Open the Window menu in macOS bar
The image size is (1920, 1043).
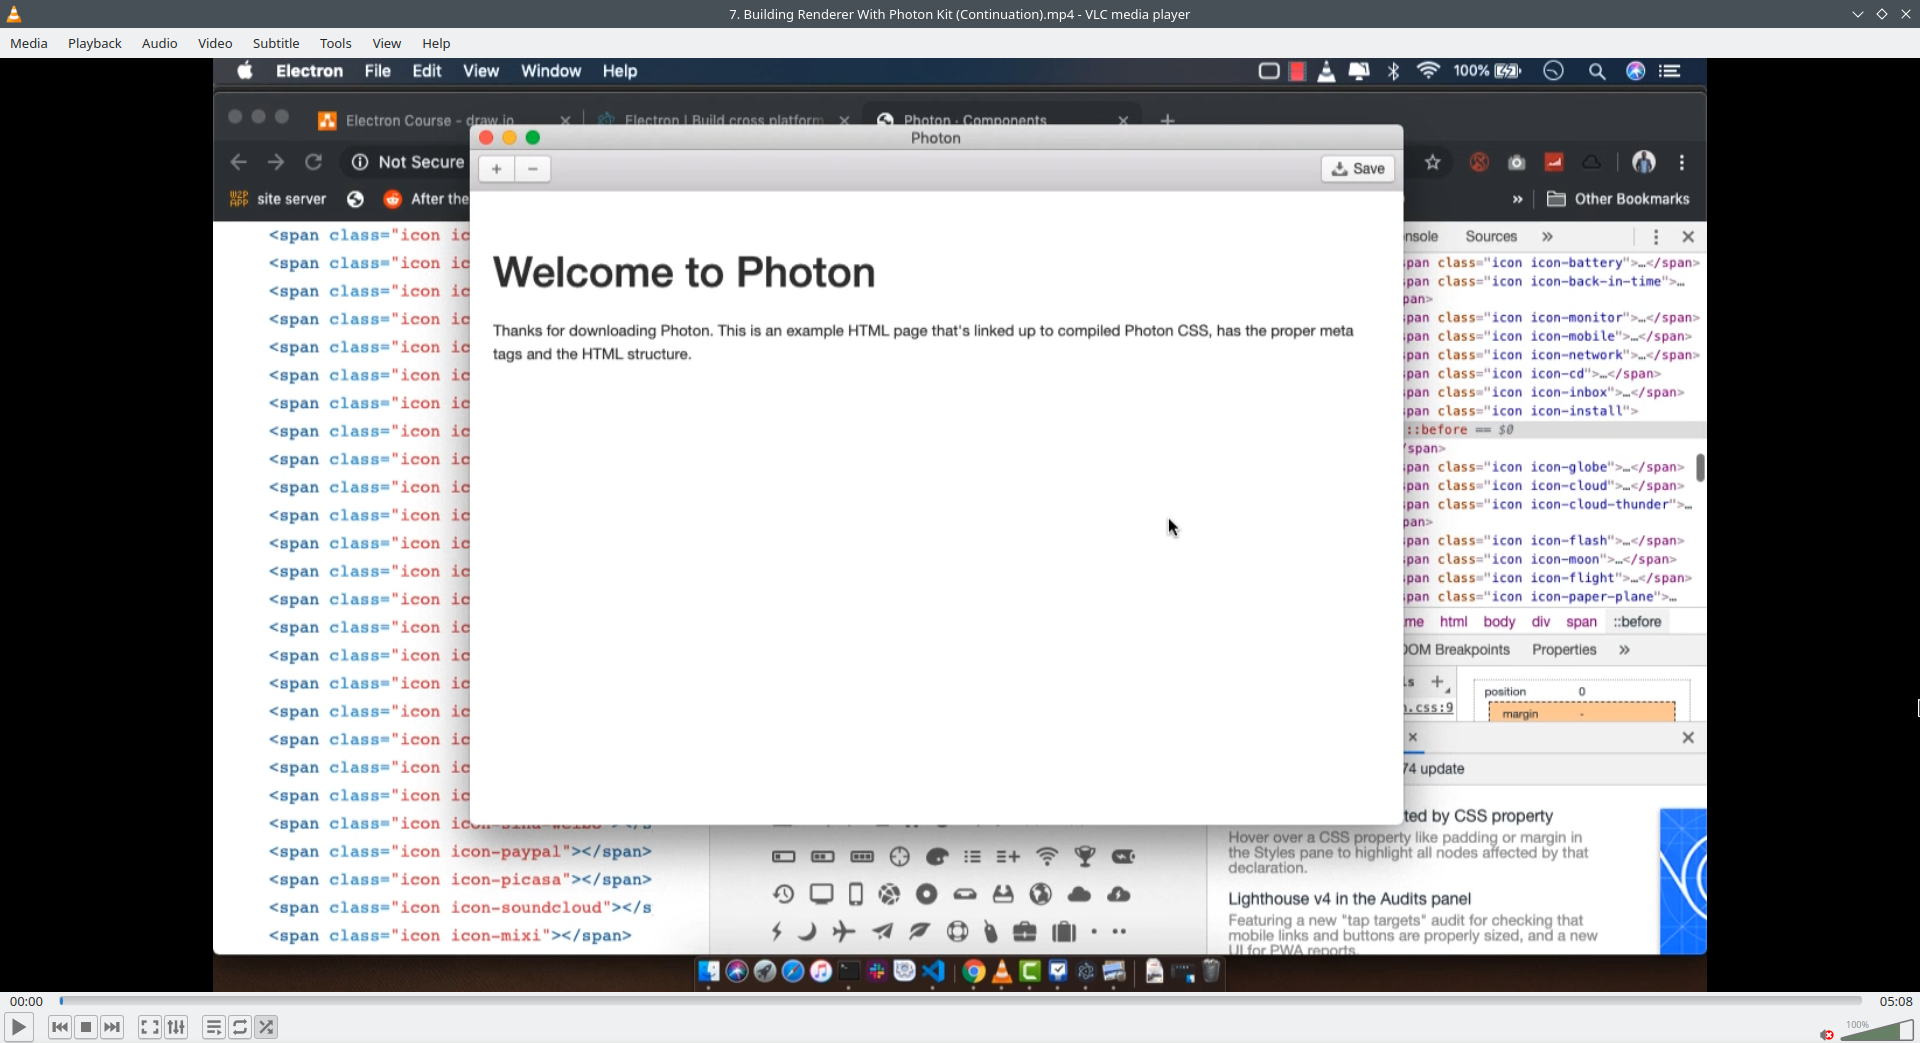point(551,71)
